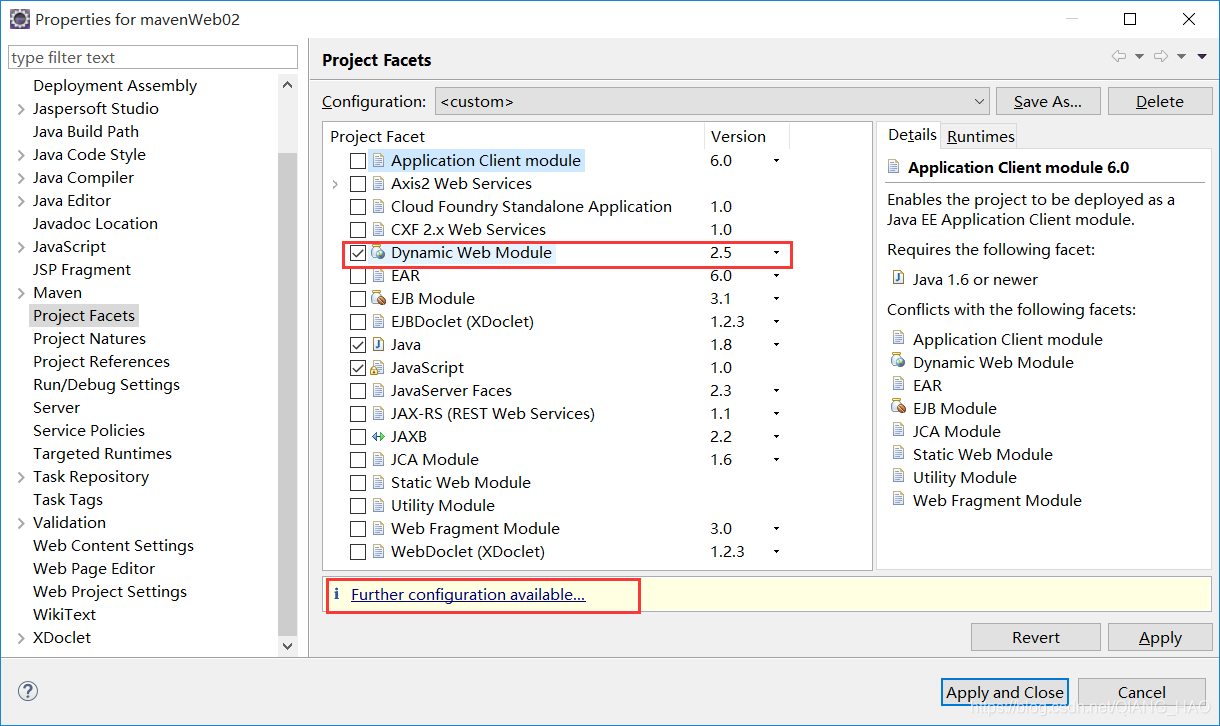Click the type filter text field
This screenshot has height=726, width=1220.
coord(153,58)
